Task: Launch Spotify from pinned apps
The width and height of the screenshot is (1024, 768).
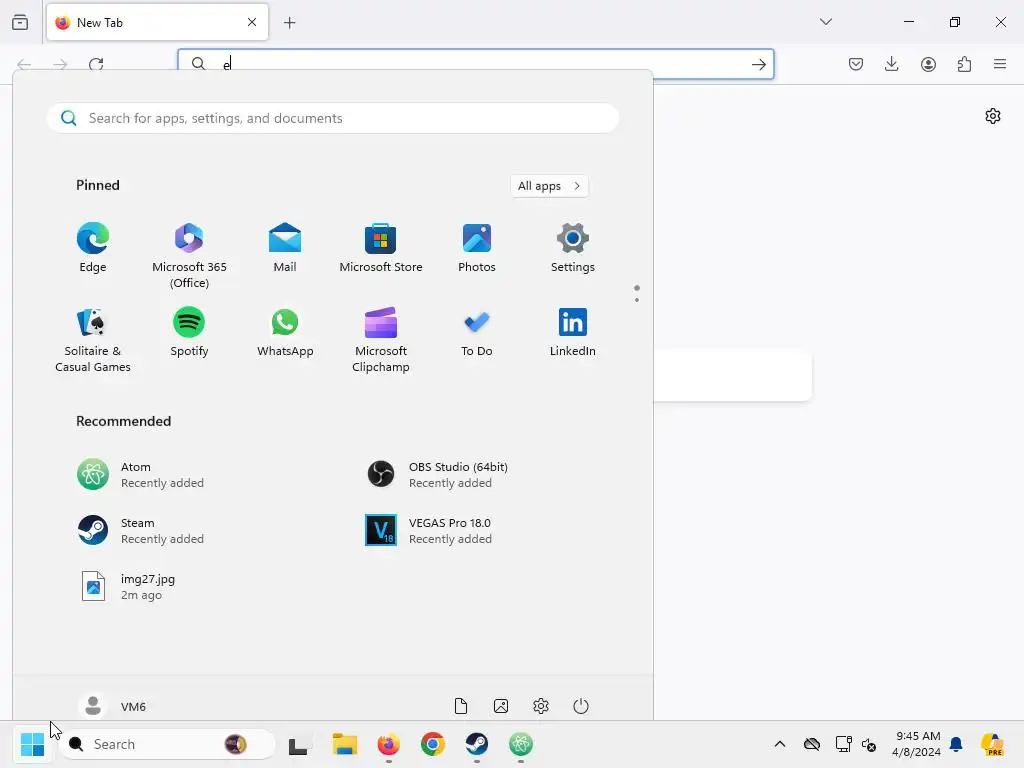Action: coord(189,332)
